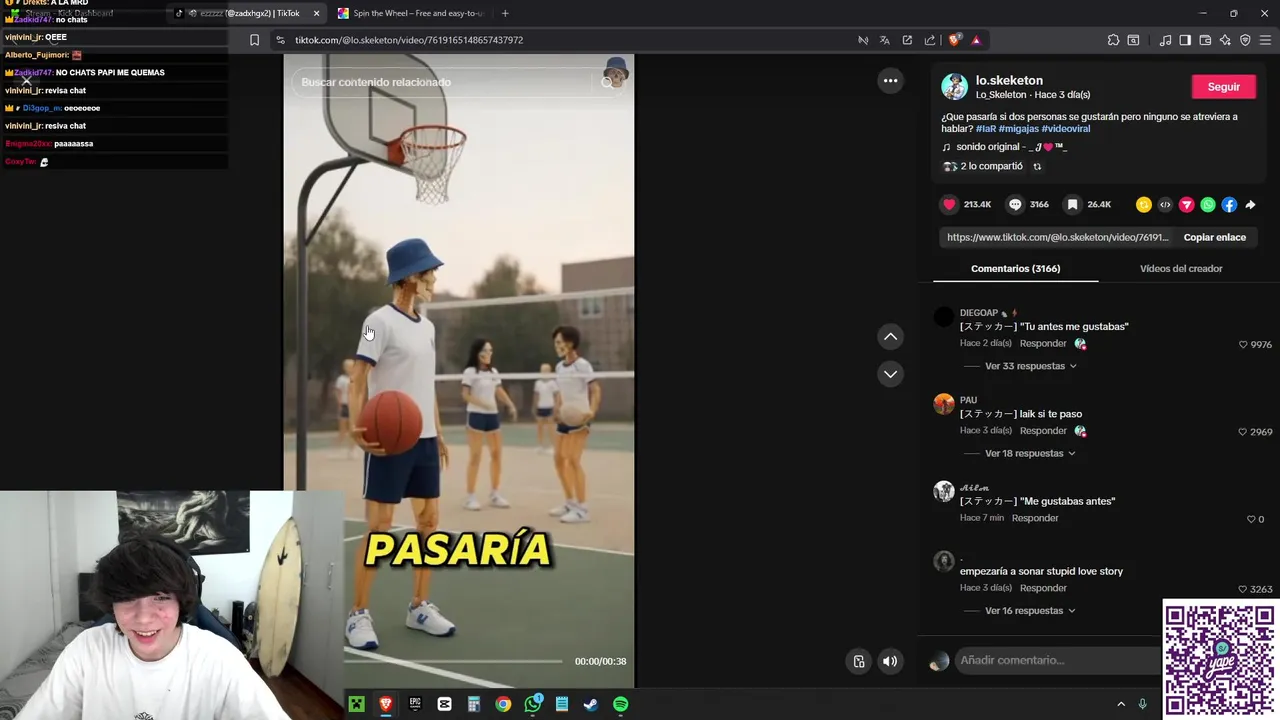Screen dimensions: 1280x720
Task: Like the 'stupid love story' comment
Action: (1243, 589)
